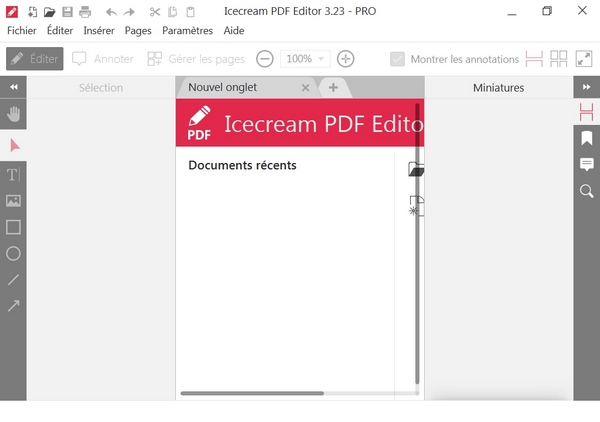This screenshot has width=600, height=422.
Task: Open the Insérer menu
Action: pyautogui.click(x=99, y=31)
